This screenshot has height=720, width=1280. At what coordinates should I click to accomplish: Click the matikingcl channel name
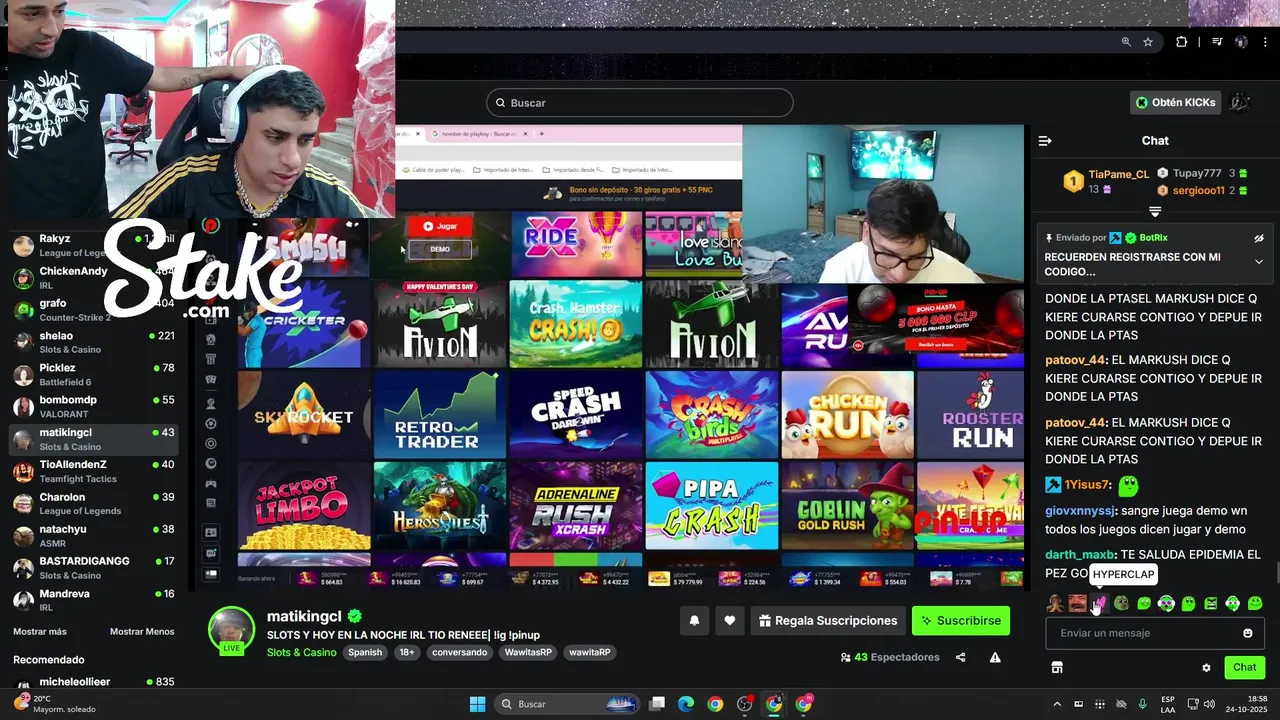tap(305, 616)
